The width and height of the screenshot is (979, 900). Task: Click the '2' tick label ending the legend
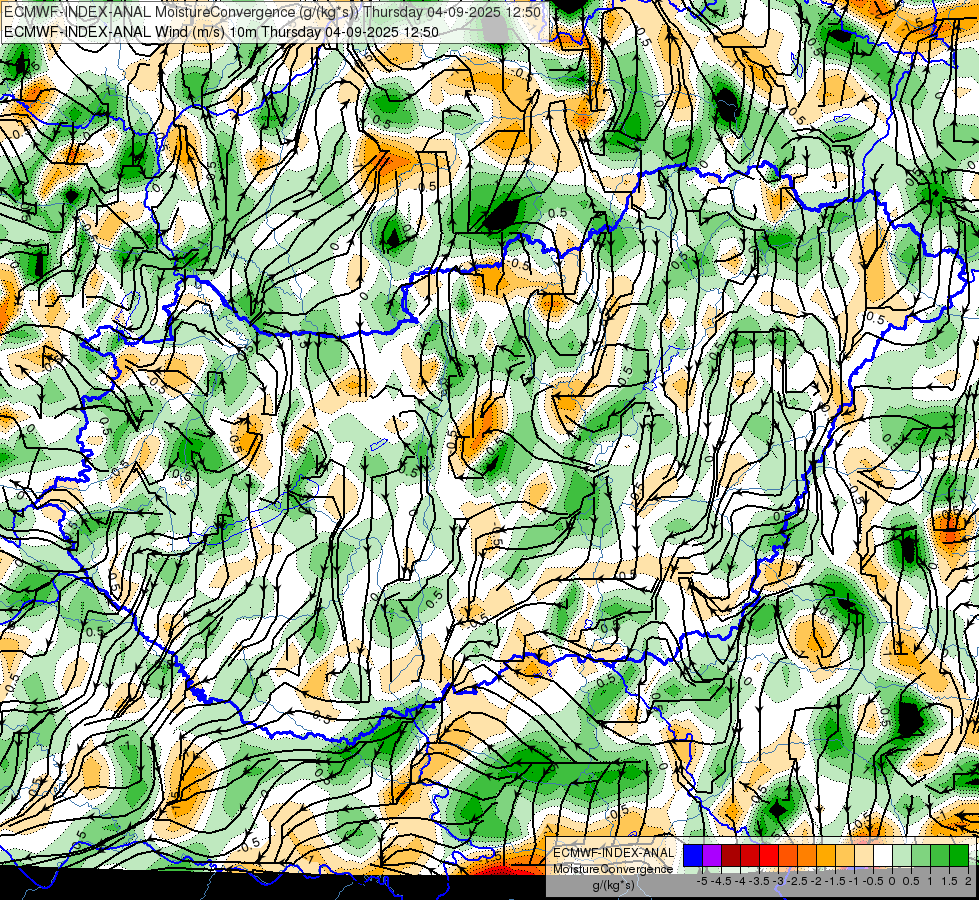pyautogui.click(x=968, y=881)
